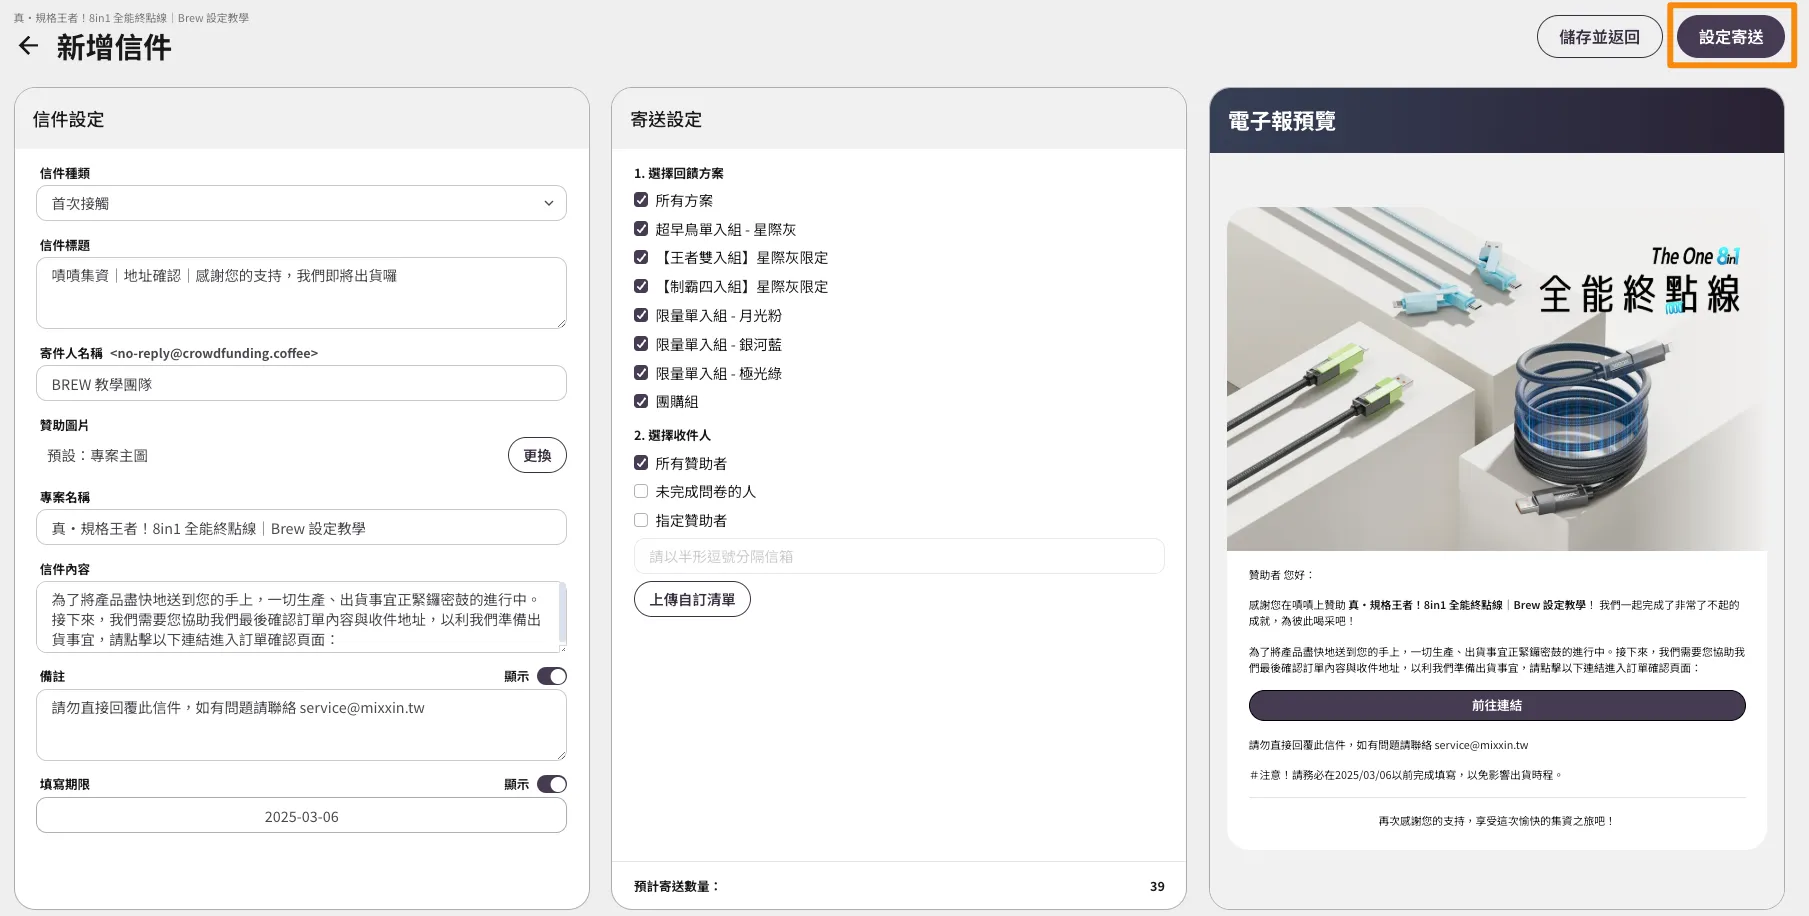Click the product image in newsletter preview
This screenshot has width=1809, height=916.
pos(1496,378)
